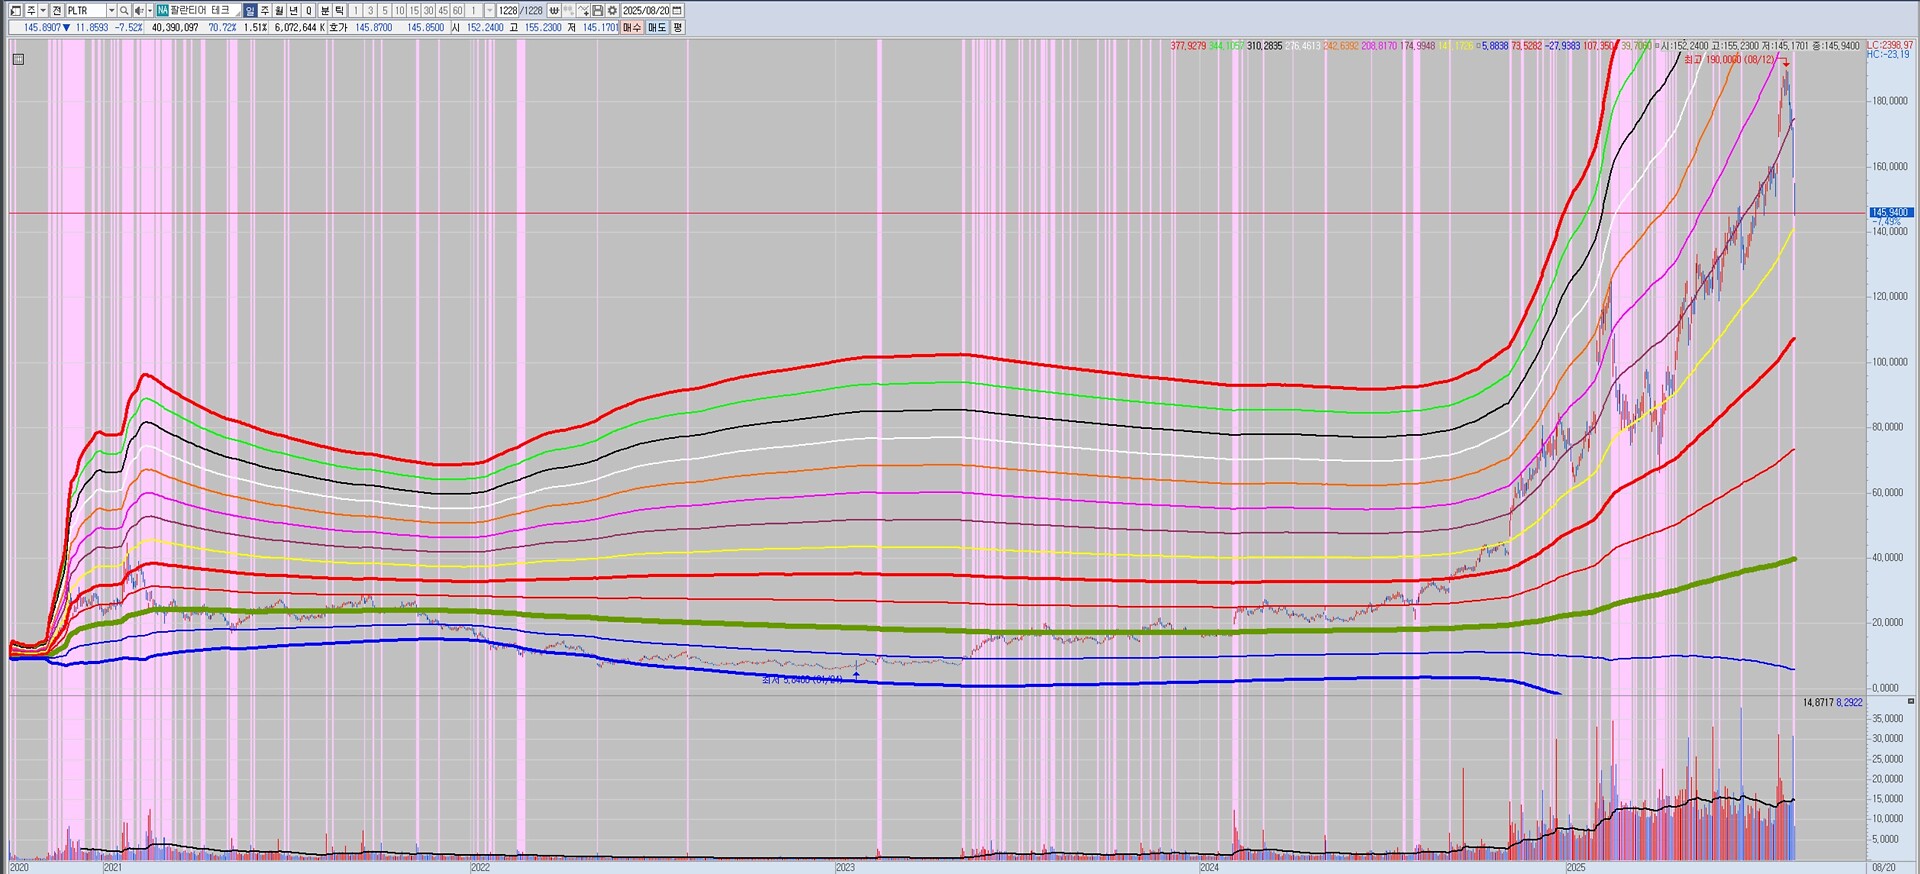Click the 팔란티어 테크 stock name field
This screenshot has width=1920, height=874.
(x=206, y=10)
